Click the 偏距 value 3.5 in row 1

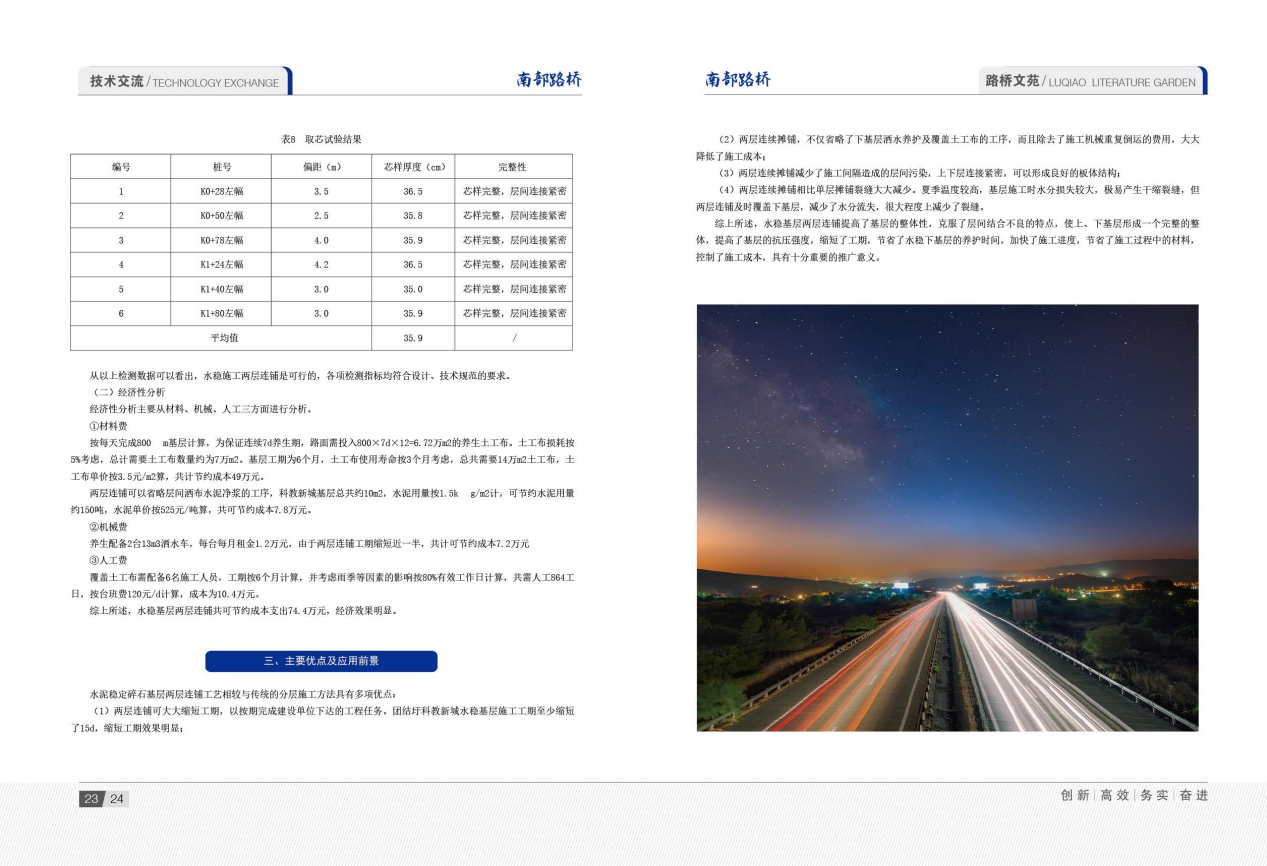[x=321, y=191]
